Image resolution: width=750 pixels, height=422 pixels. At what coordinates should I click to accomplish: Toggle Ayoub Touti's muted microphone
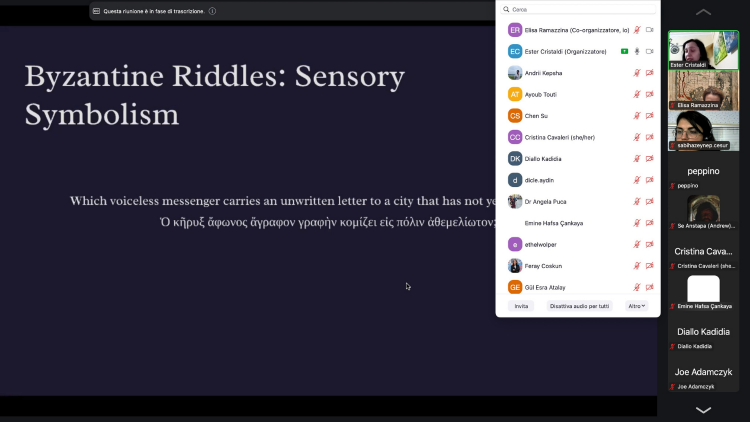click(x=637, y=94)
